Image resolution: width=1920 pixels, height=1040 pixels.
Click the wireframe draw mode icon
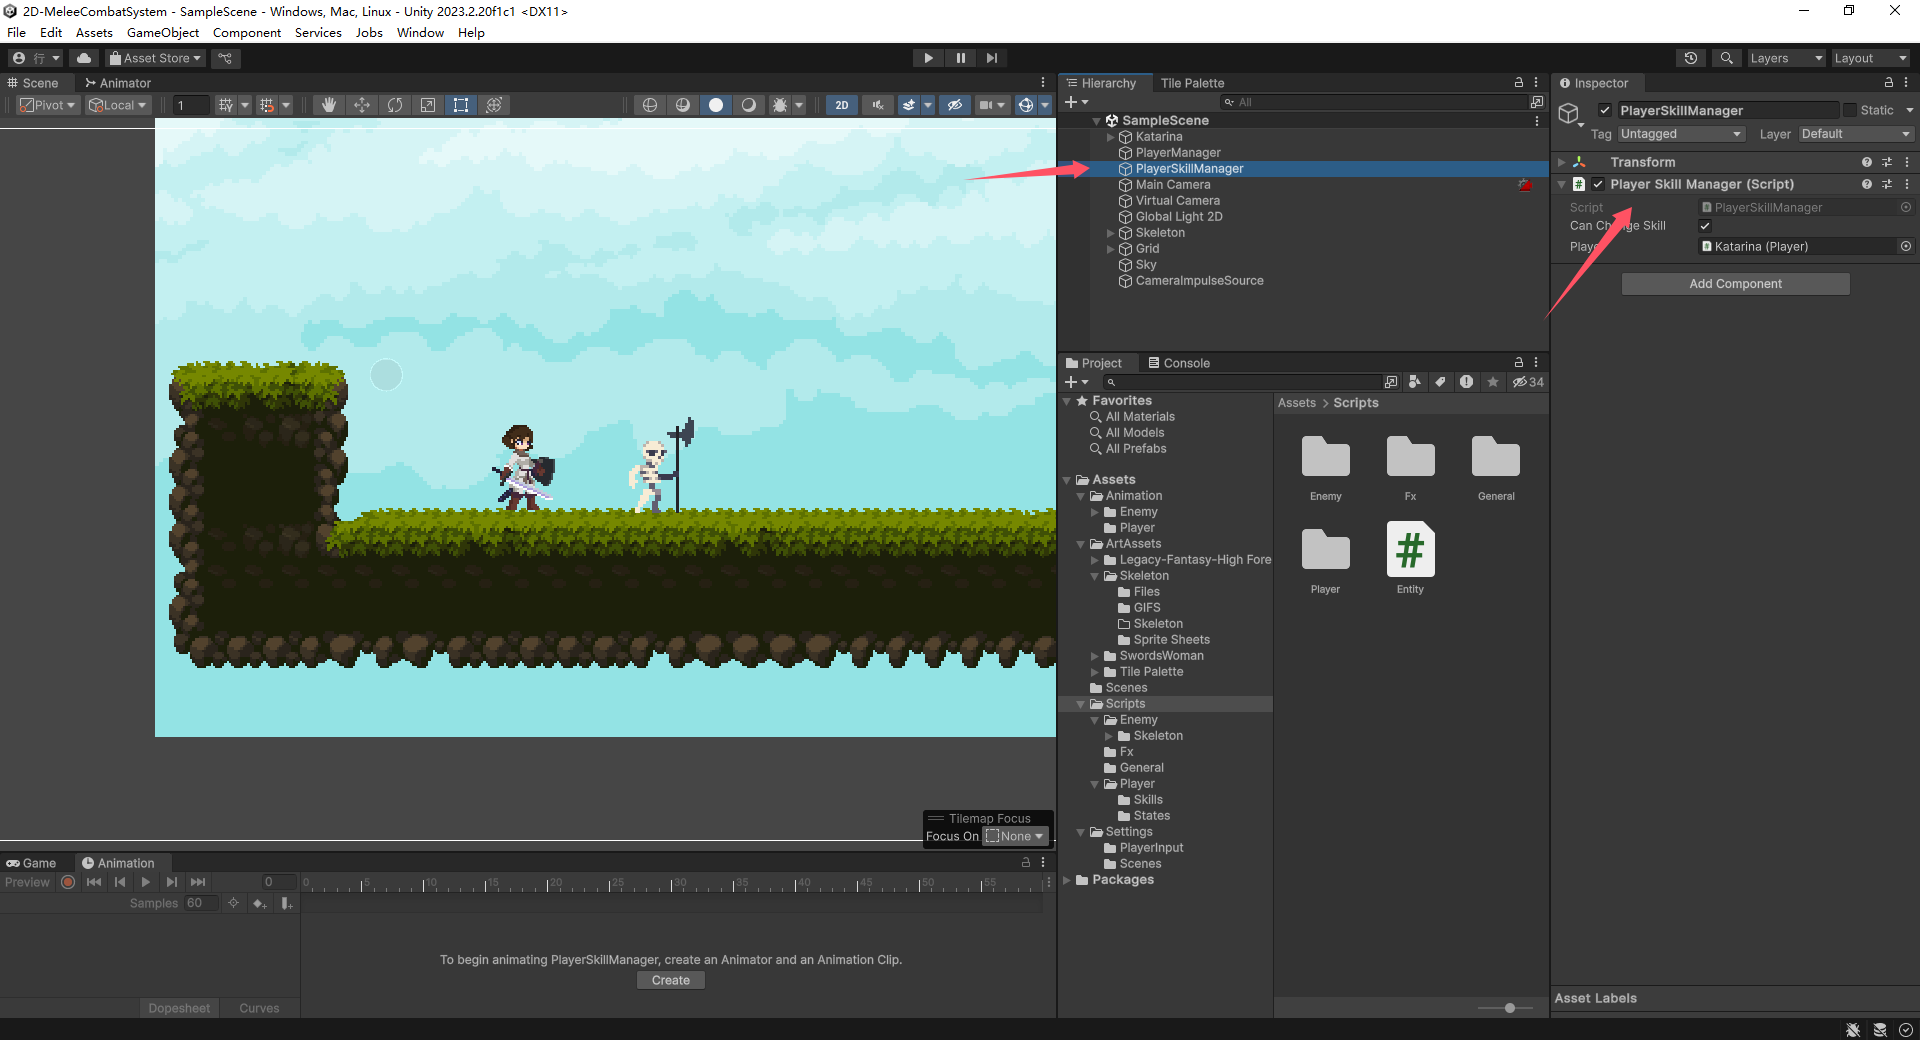click(x=650, y=105)
